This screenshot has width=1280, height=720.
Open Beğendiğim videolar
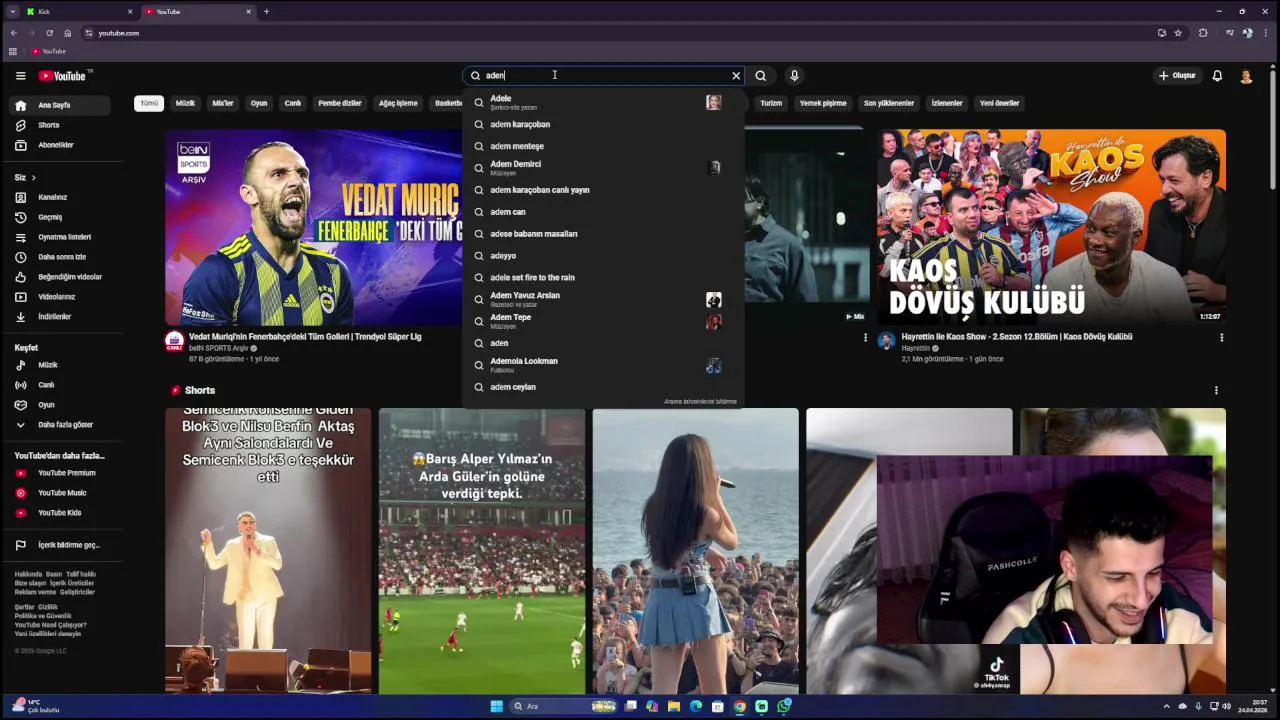point(59,277)
